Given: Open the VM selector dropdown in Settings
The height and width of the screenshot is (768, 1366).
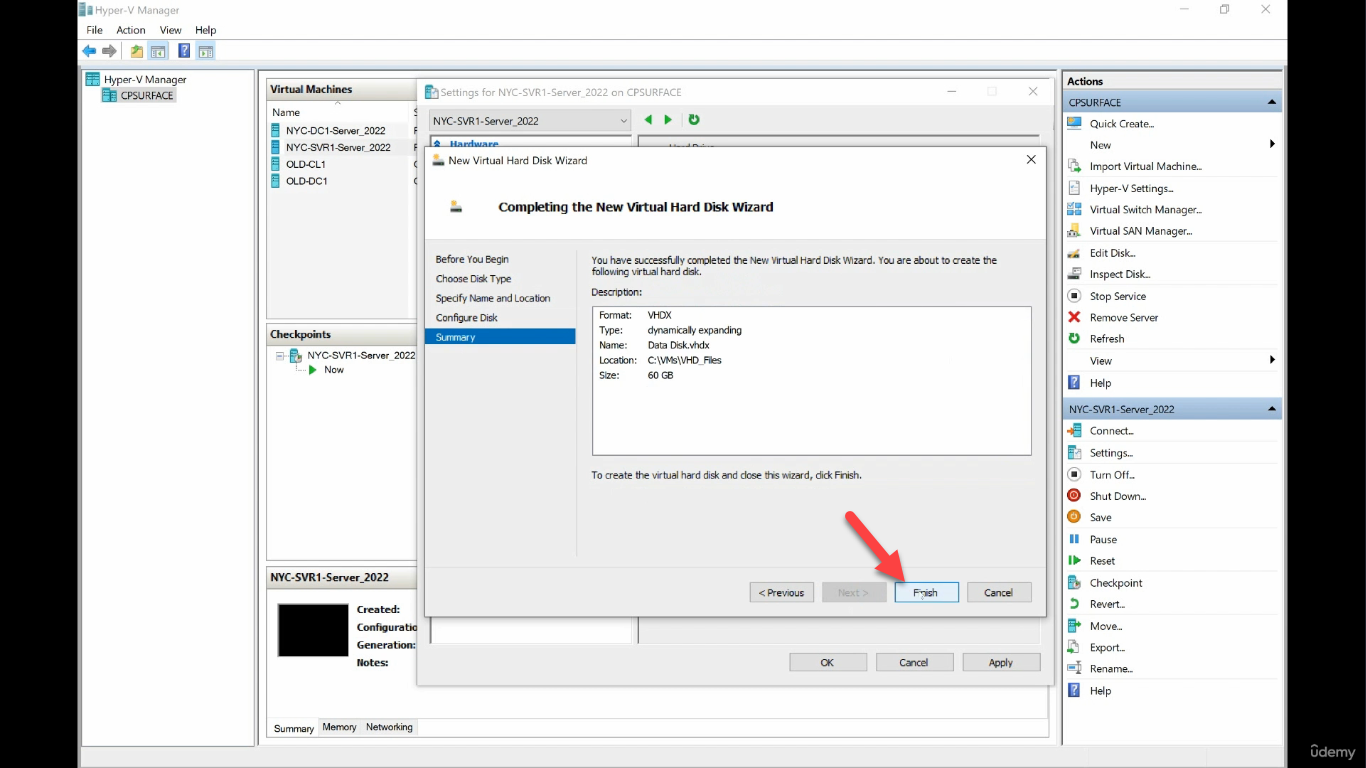Looking at the screenshot, I should 530,120.
